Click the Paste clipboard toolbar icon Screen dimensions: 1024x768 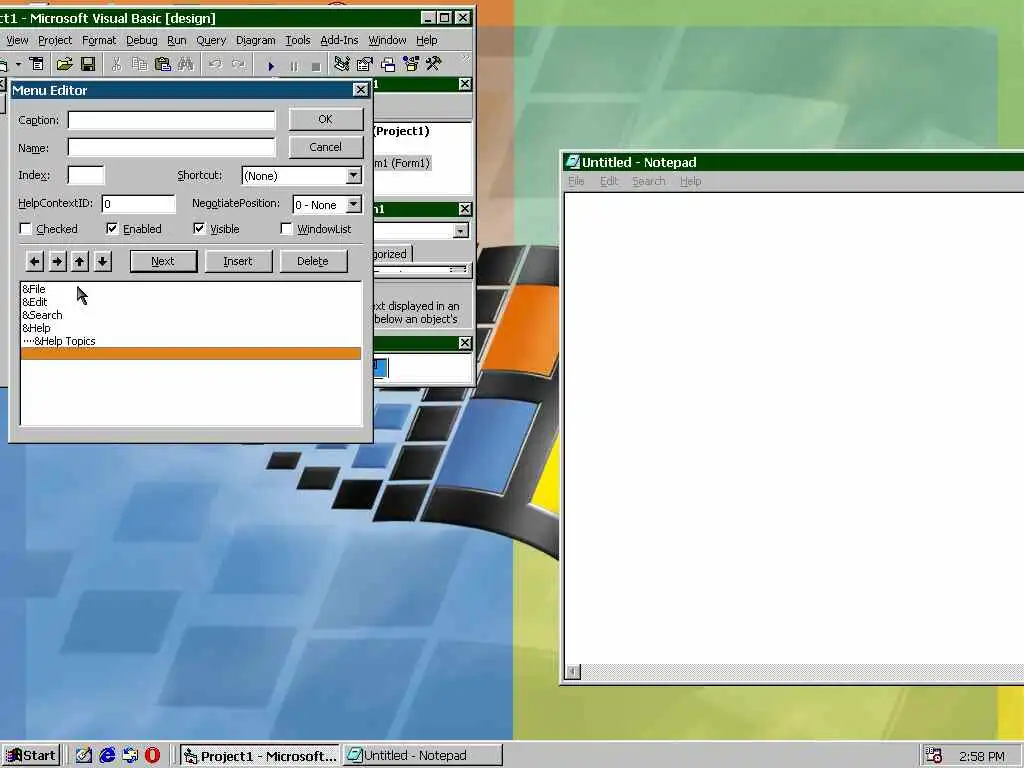pos(163,64)
